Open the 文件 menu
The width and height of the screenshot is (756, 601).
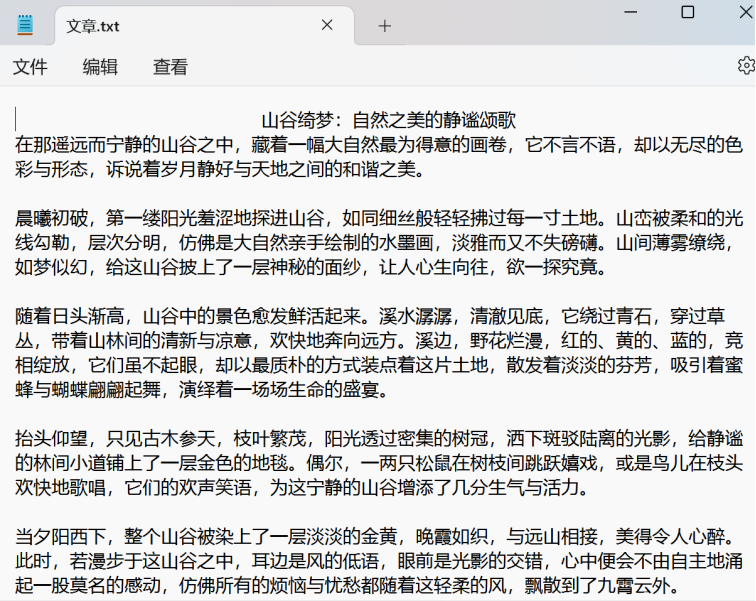pos(30,67)
